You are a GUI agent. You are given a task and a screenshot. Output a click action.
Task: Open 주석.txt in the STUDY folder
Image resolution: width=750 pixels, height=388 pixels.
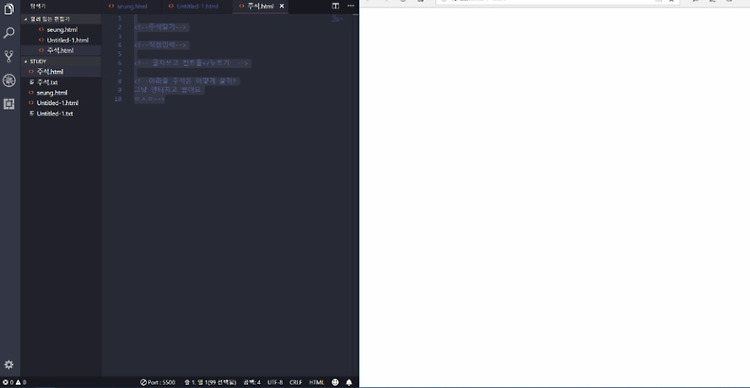(x=47, y=82)
